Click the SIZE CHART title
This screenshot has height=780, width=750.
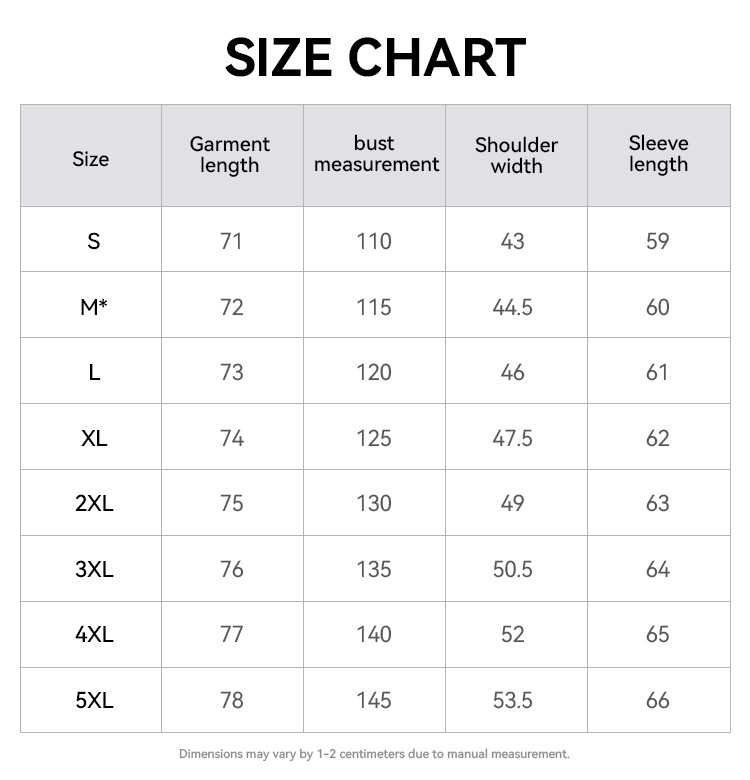coord(375,57)
